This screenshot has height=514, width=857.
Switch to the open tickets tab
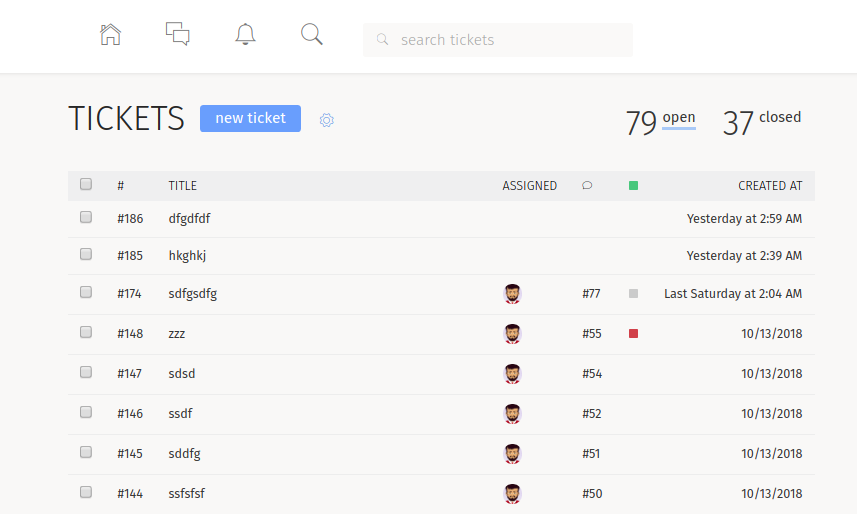678,118
